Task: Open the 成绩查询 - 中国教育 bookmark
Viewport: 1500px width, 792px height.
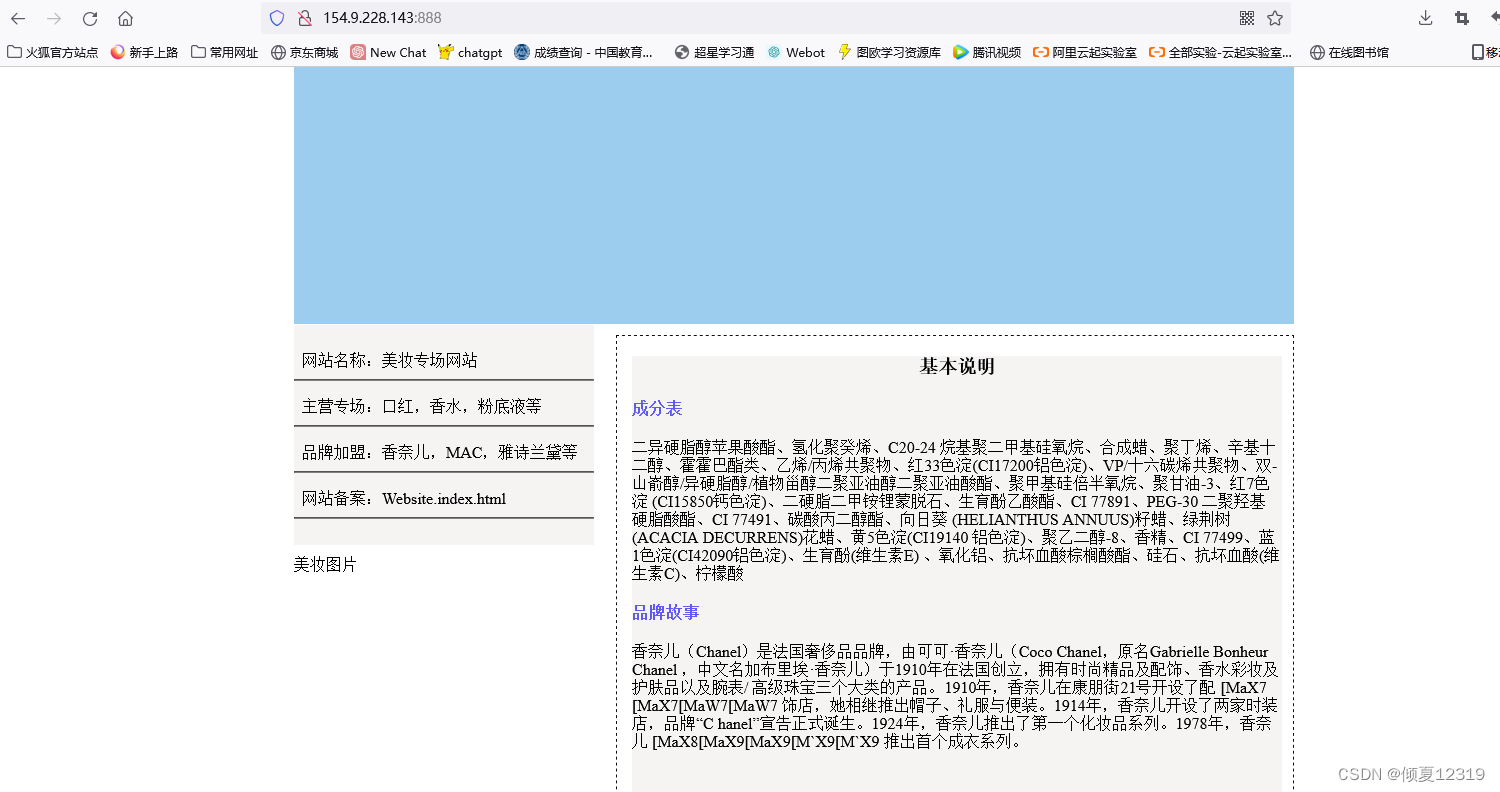Action: [583, 52]
